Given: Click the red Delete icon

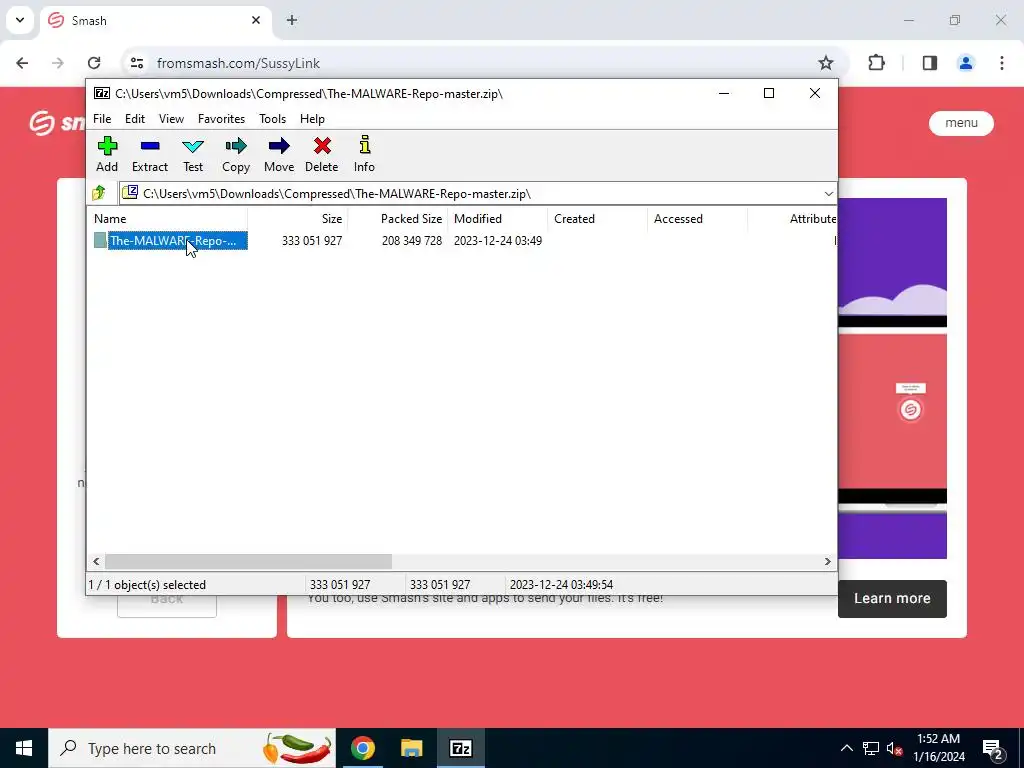Looking at the screenshot, I should (x=322, y=153).
